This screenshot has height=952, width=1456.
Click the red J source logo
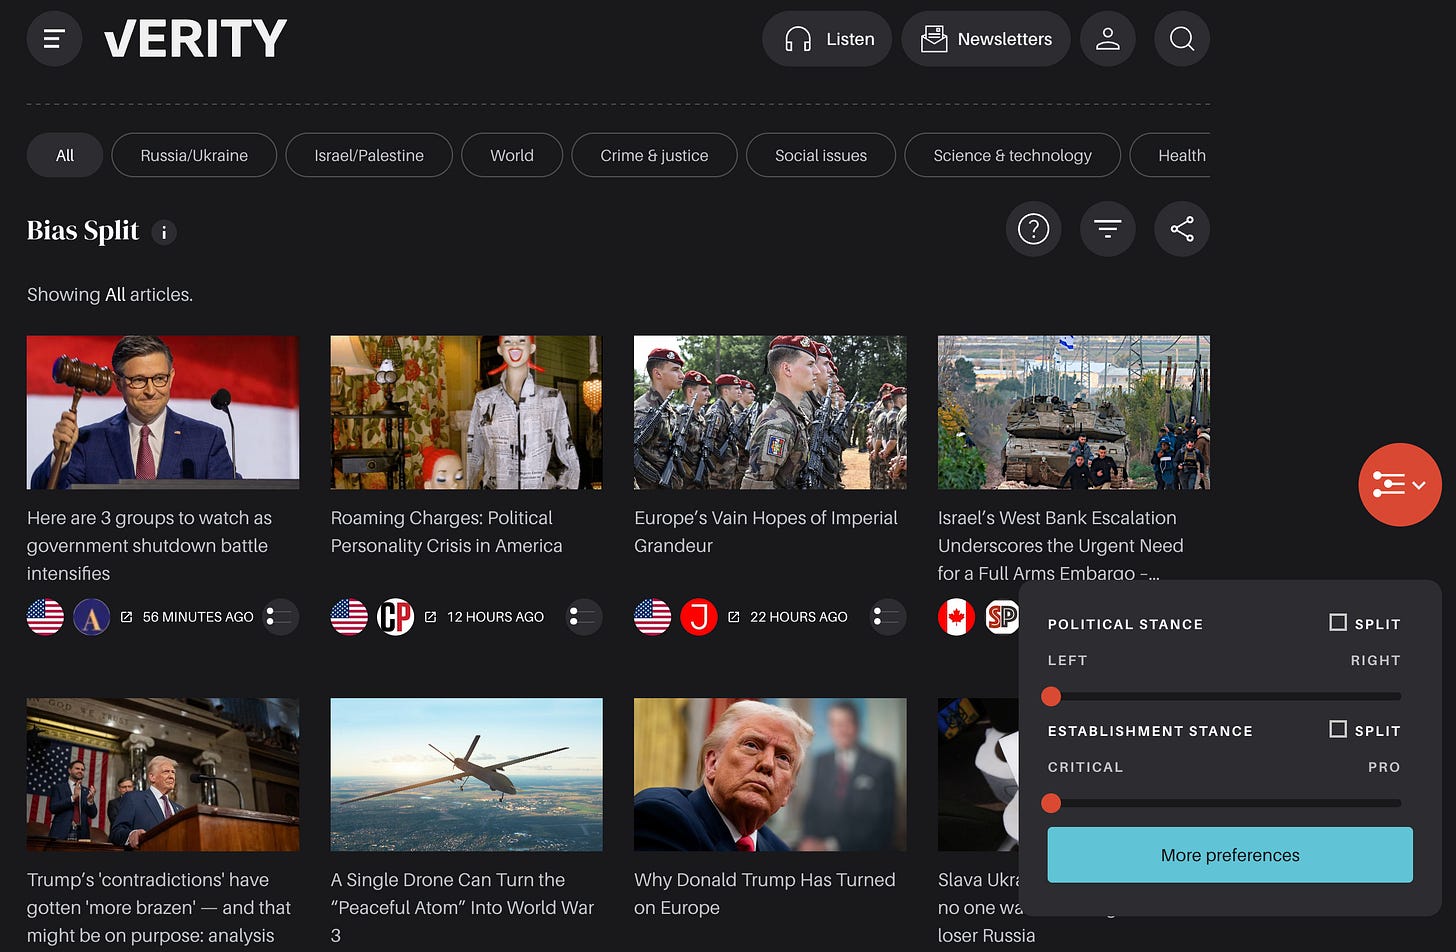coord(699,617)
